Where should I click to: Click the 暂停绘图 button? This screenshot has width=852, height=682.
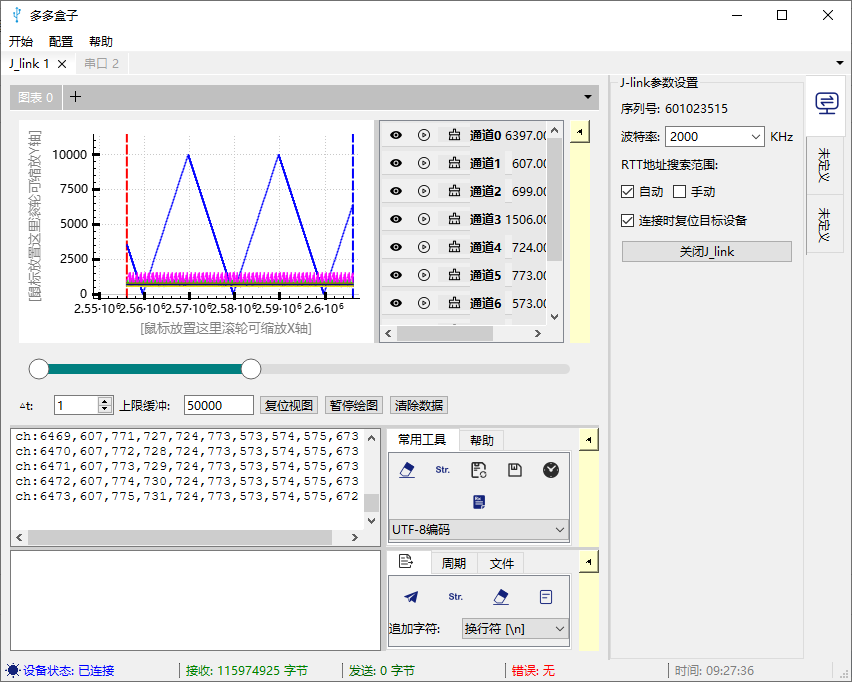coord(354,405)
